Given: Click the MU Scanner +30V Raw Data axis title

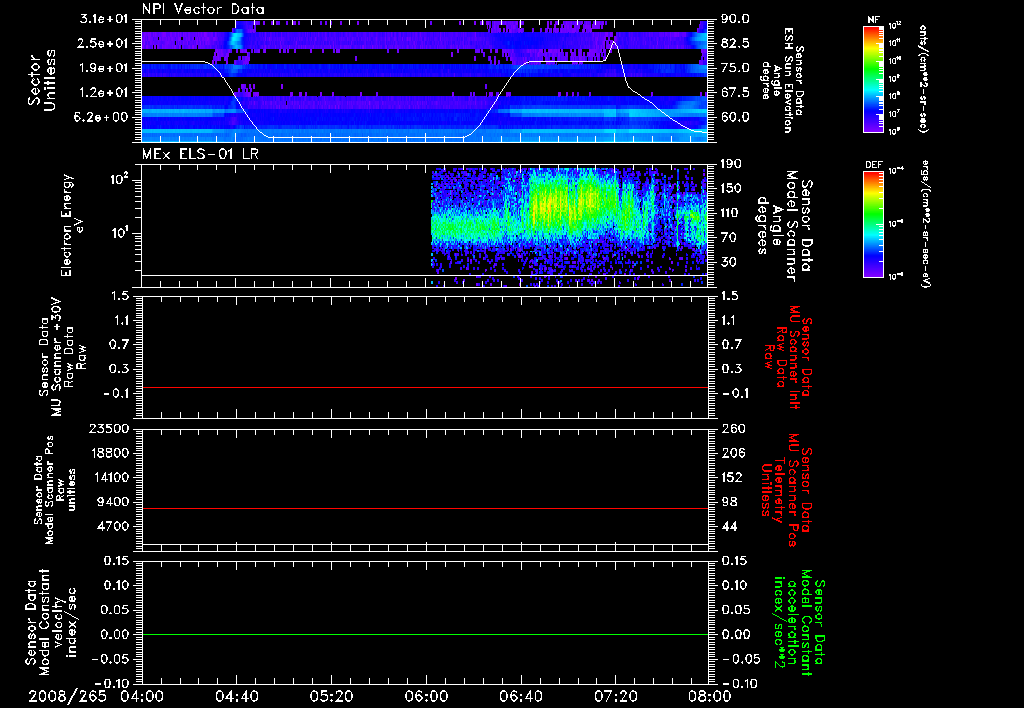Looking at the screenshot, I should (x=61, y=357).
